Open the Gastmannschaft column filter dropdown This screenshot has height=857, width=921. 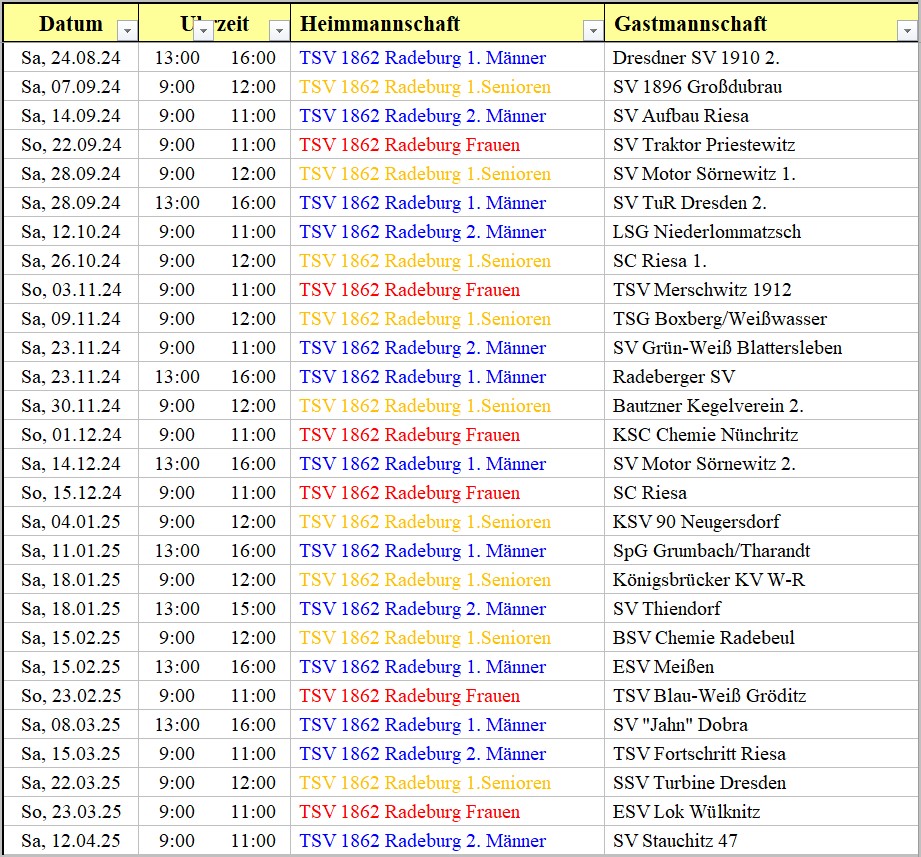pos(907,30)
